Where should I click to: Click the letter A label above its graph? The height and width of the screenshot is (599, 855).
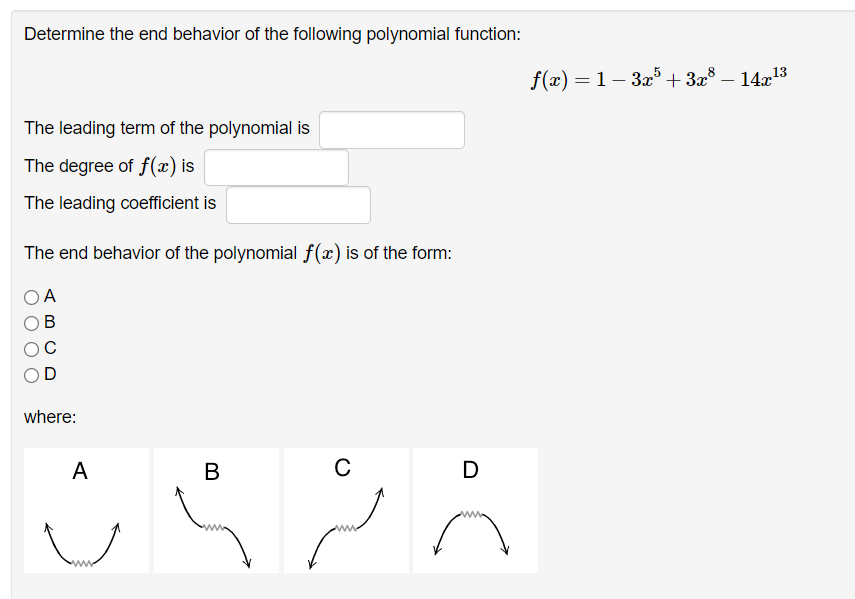[79, 470]
